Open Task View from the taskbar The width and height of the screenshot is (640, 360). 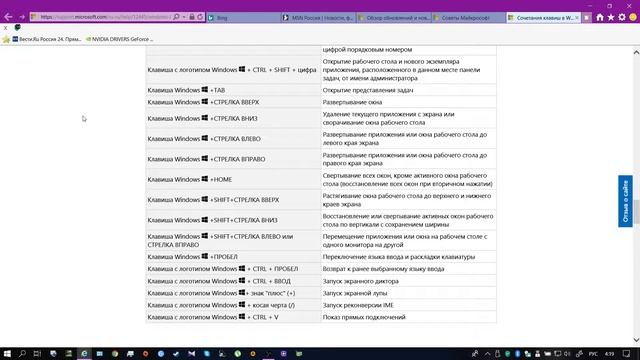click(x=37, y=353)
